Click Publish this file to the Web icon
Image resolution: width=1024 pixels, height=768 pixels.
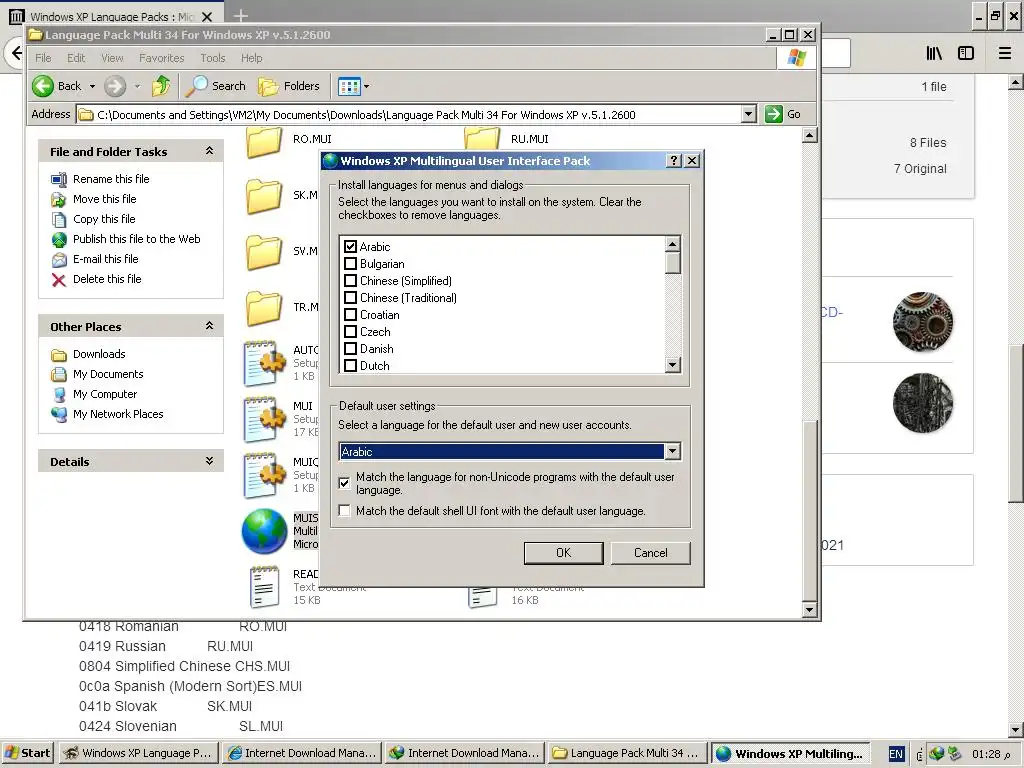click(59, 239)
